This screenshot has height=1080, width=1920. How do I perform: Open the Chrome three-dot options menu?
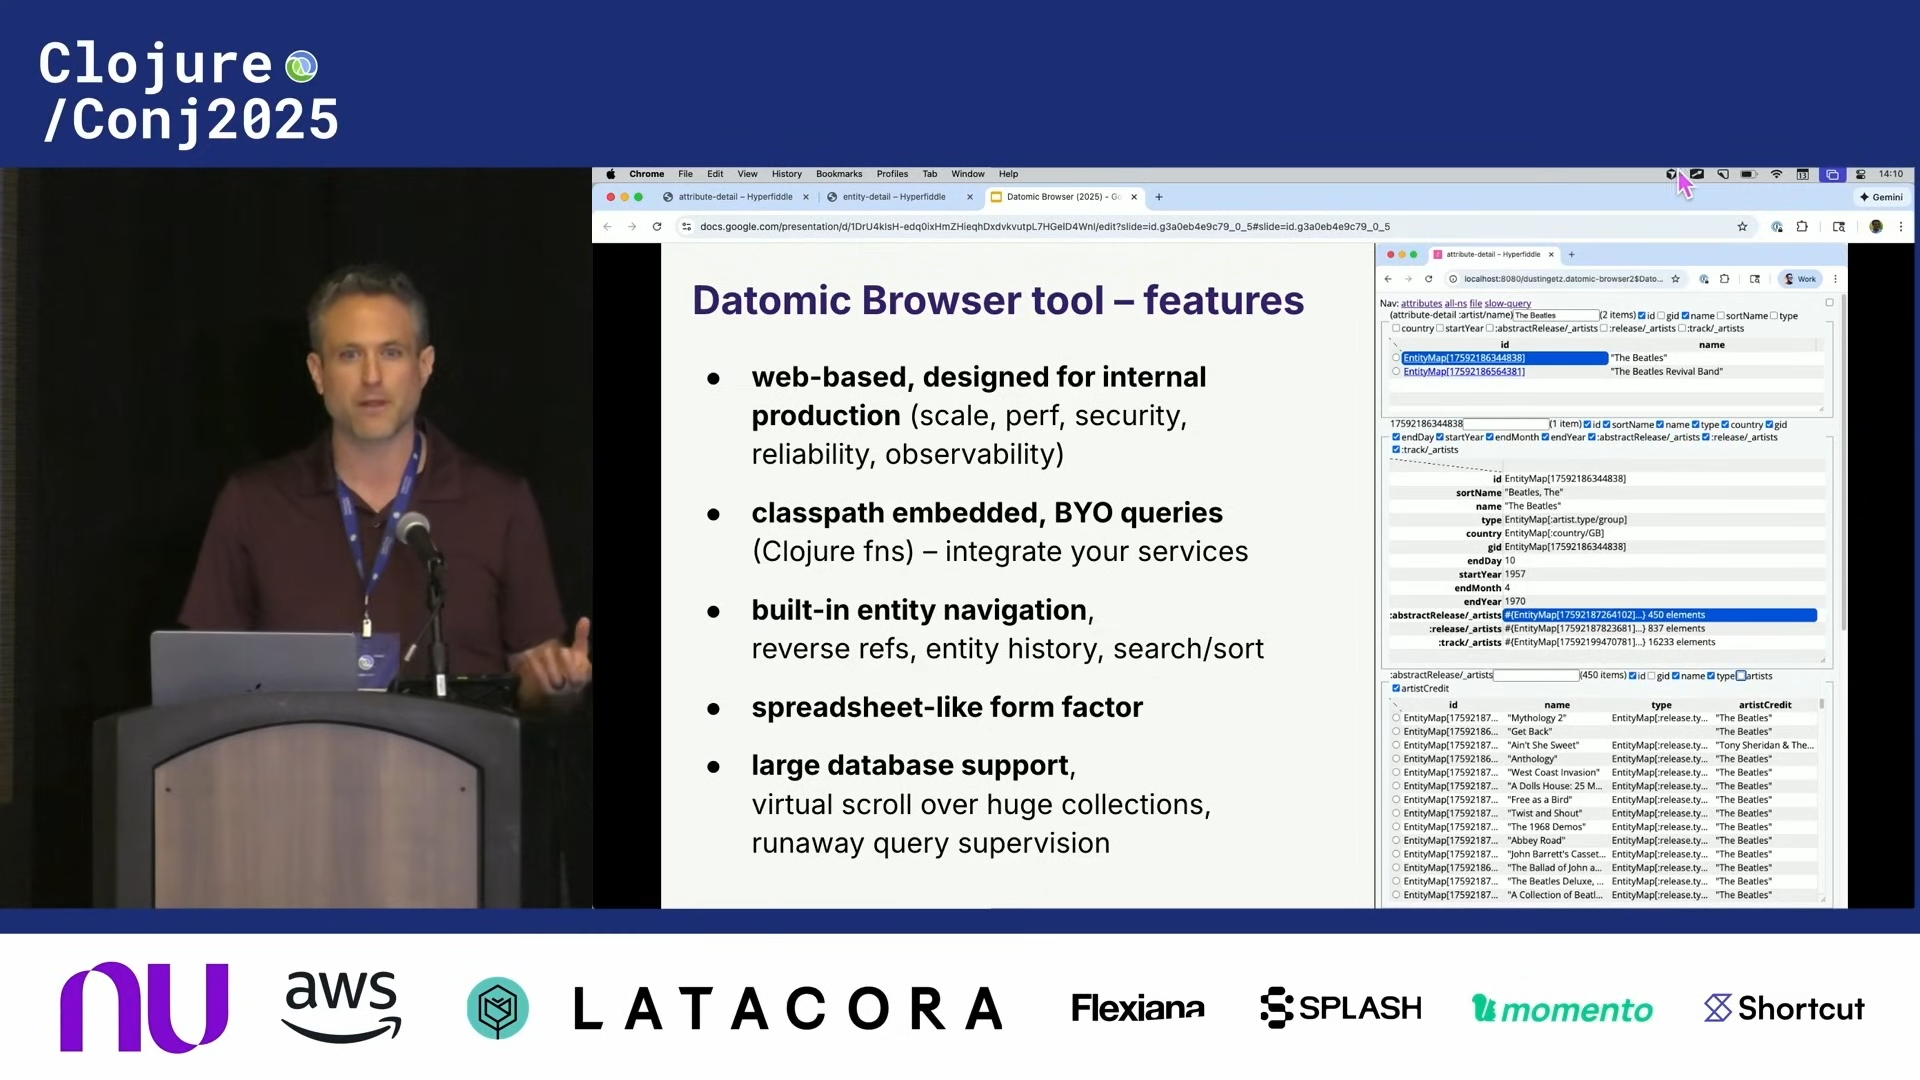pyautogui.click(x=1902, y=227)
